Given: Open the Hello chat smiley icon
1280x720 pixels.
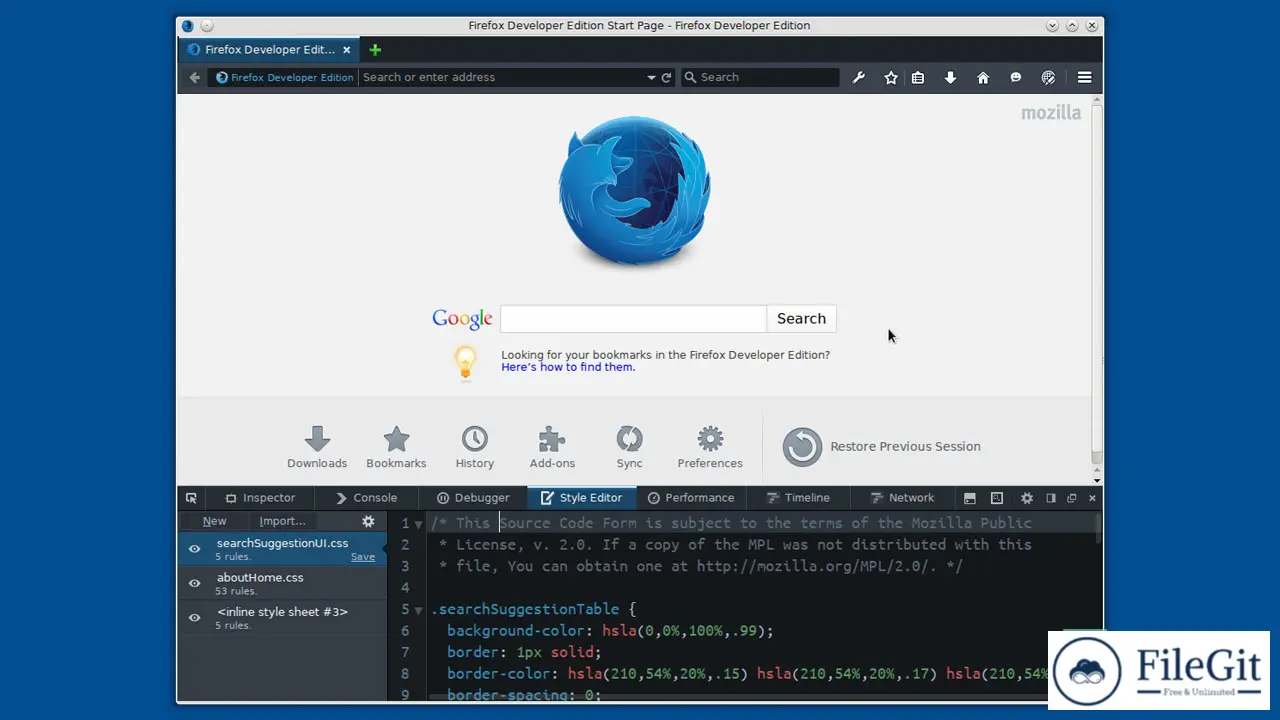Looking at the screenshot, I should (1016, 77).
